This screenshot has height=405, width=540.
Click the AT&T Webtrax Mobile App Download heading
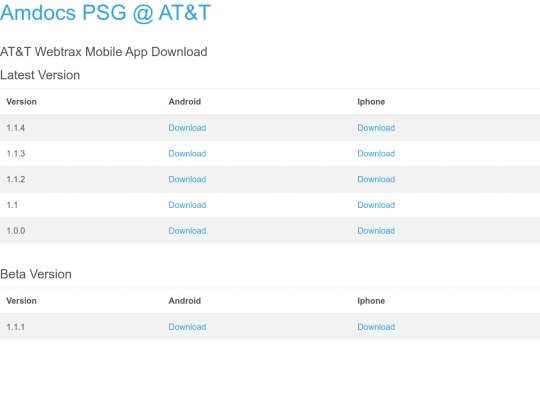pyautogui.click(x=104, y=52)
